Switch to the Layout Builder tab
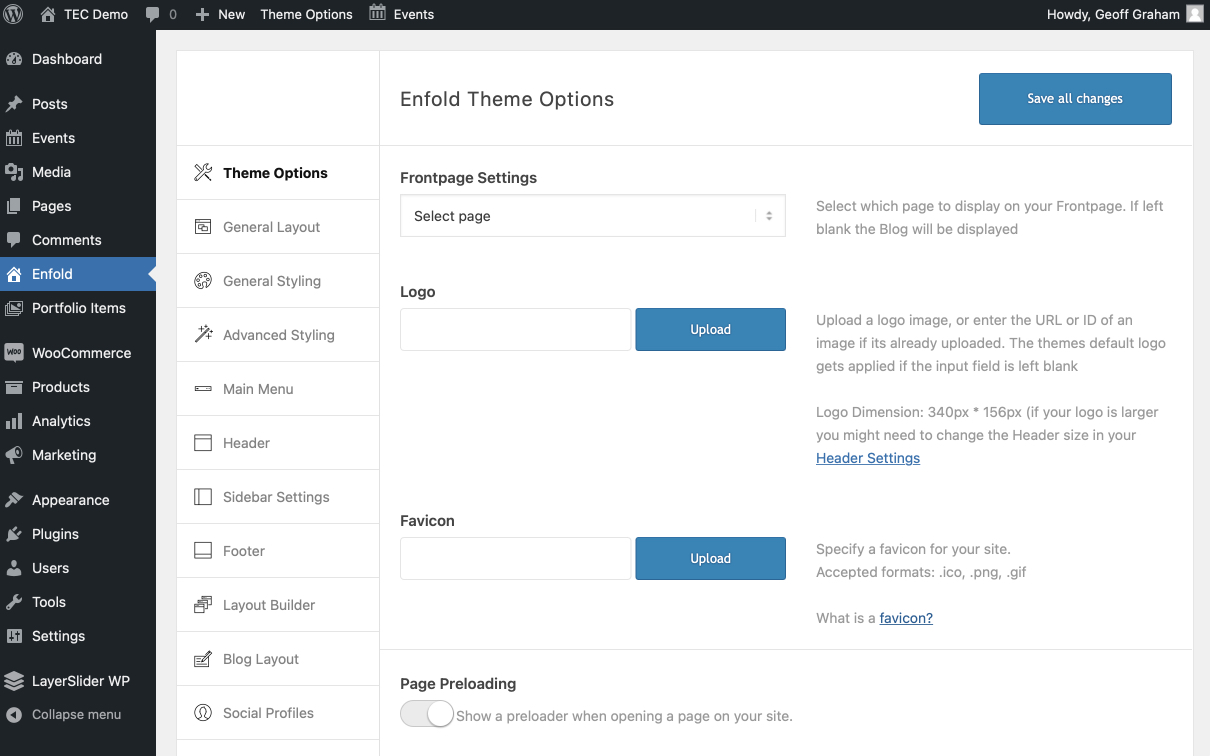Screen dimensions: 1210x756 [278, 605]
